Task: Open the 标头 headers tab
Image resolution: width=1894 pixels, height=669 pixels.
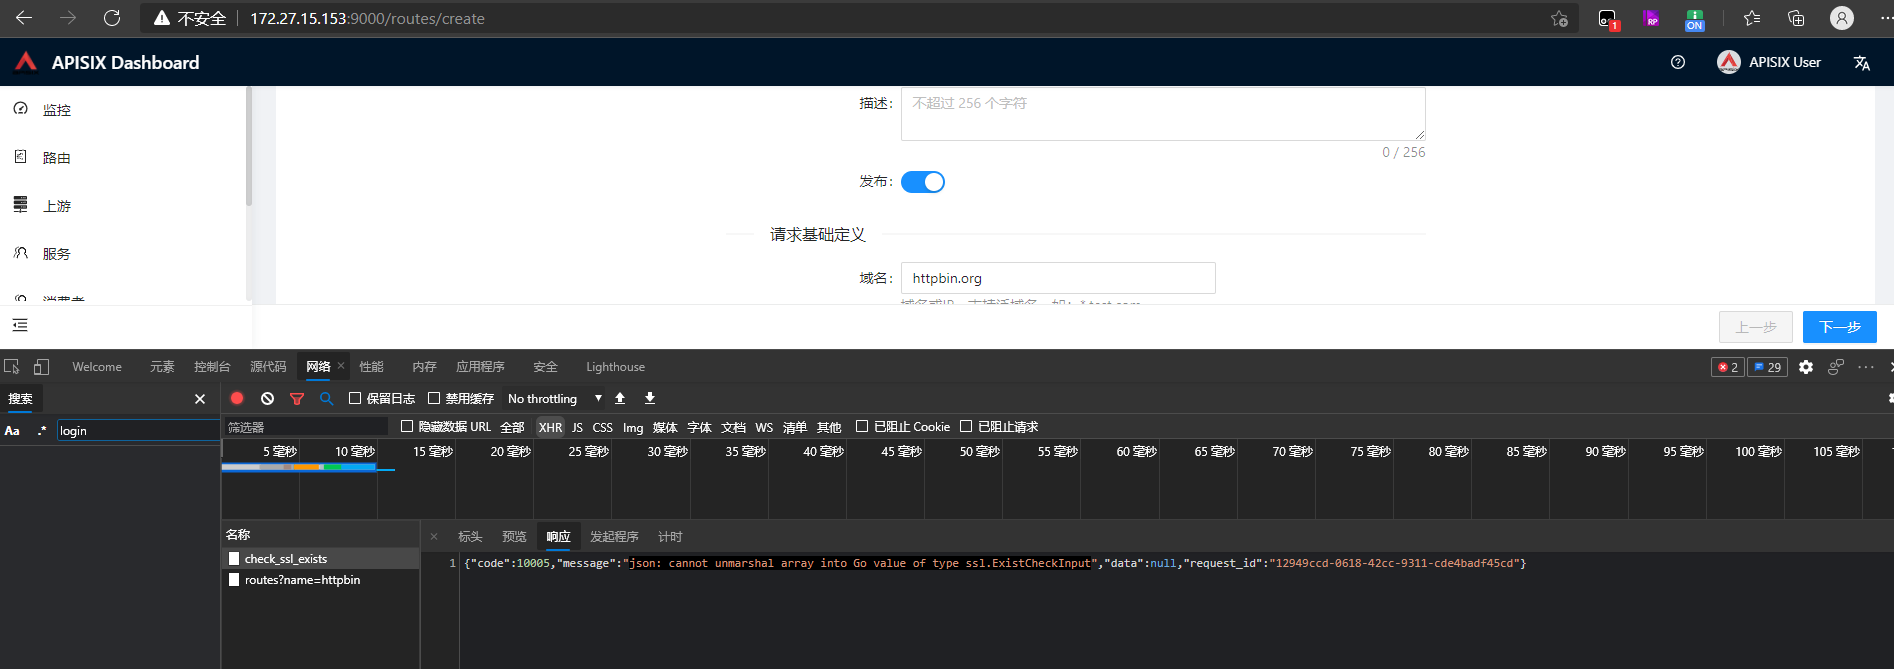Action: pyautogui.click(x=470, y=537)
